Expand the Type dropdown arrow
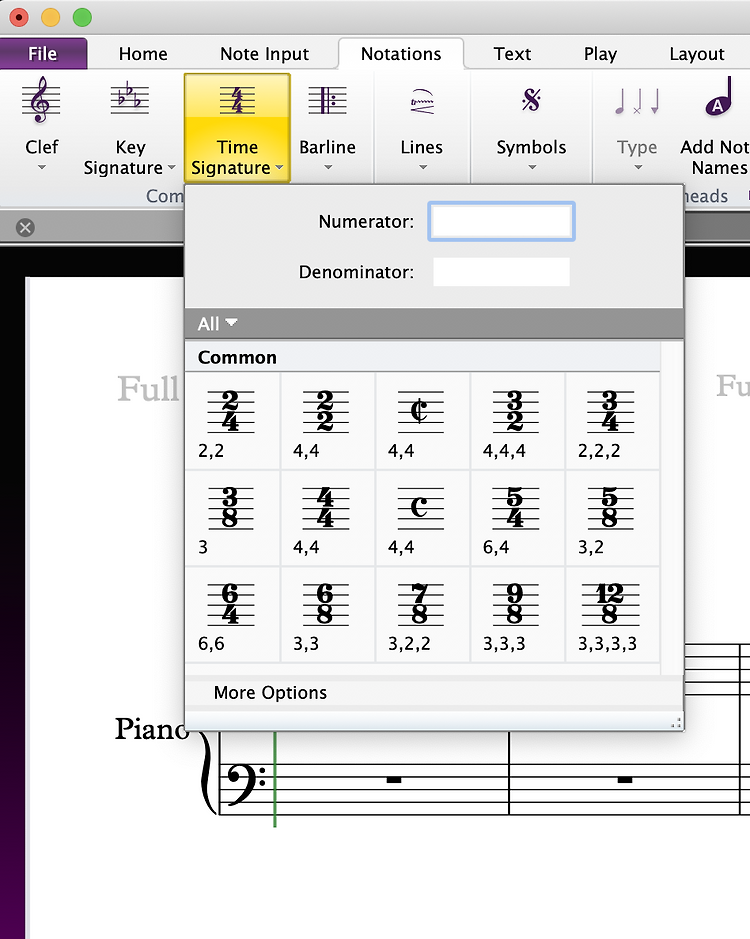Image resolution: width=750 pixels, height=939 pixels. 638,168
